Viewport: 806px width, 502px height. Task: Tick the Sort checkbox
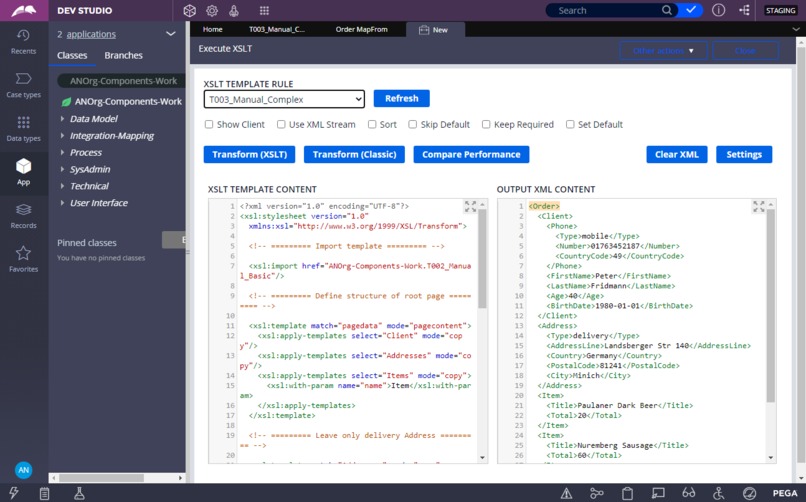372,124
